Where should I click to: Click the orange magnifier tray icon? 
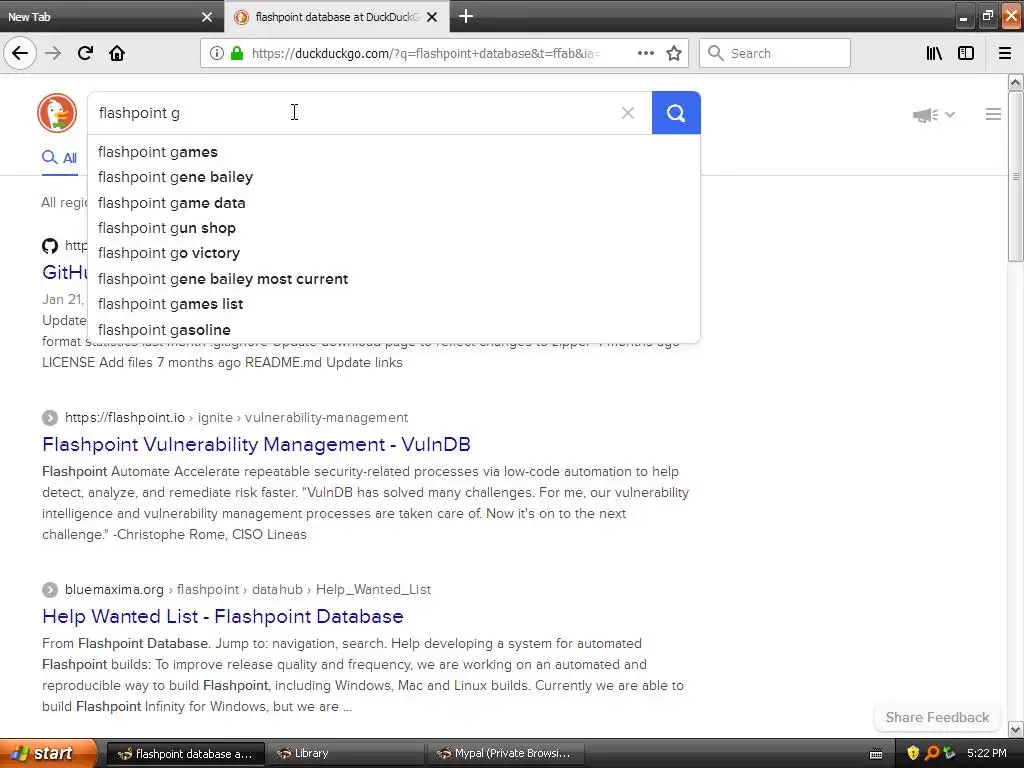(x=931, y=753)
